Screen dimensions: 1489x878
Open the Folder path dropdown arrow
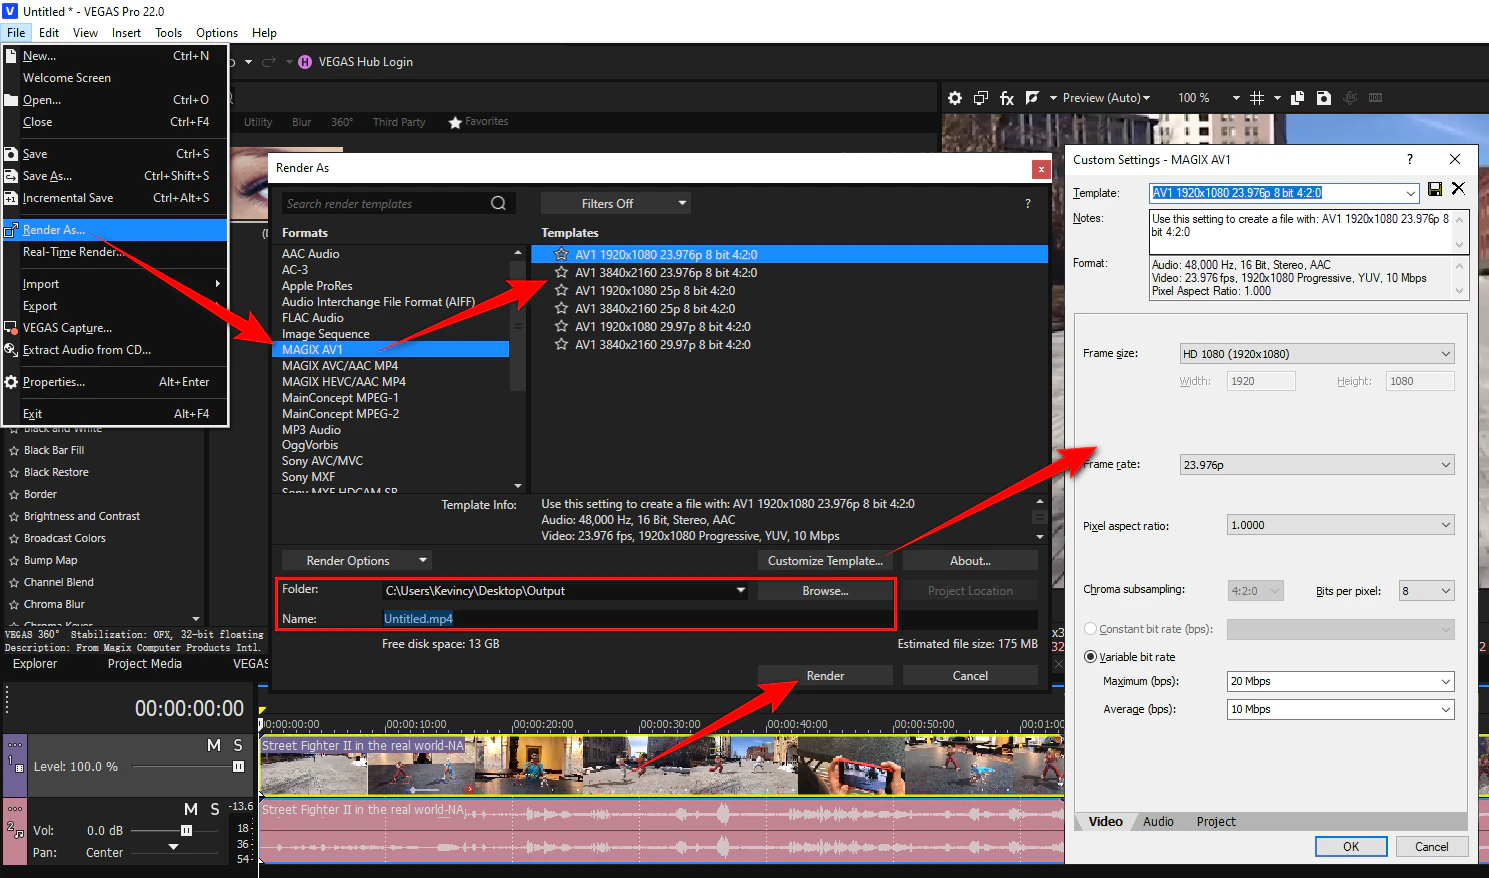(x=741, y=590)
